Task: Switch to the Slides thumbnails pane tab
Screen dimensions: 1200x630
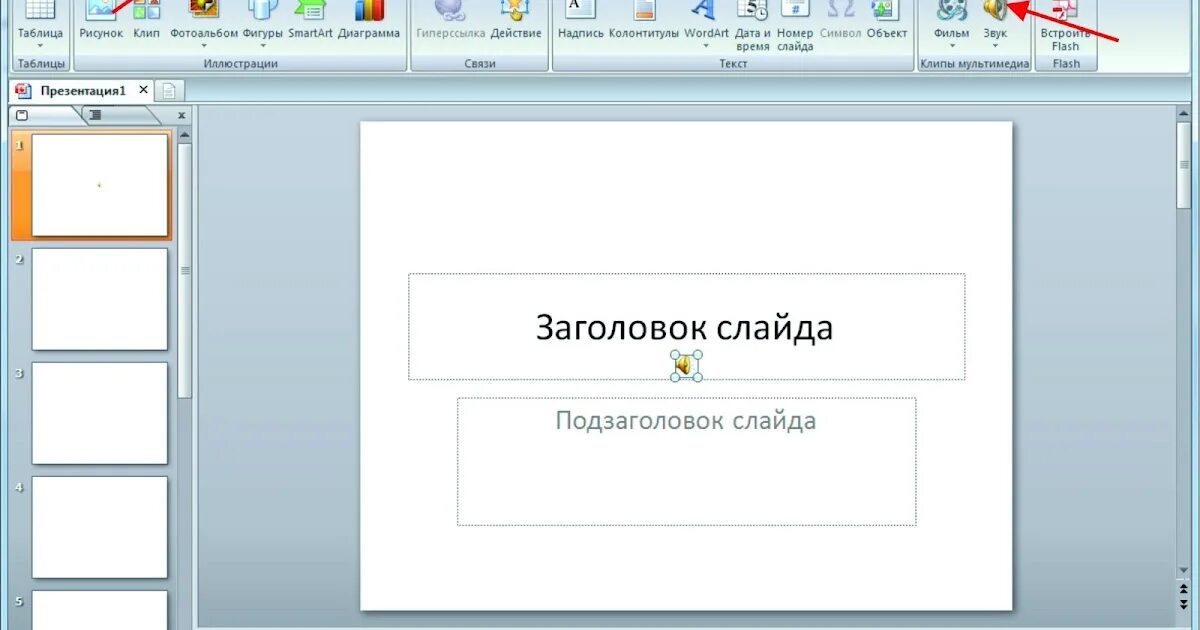Action: 23,115
